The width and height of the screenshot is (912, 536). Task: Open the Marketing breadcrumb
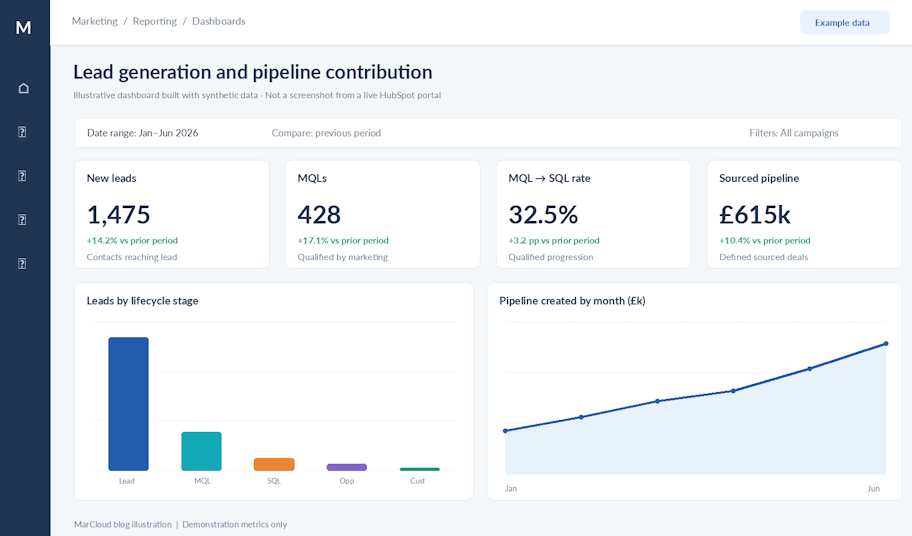95,21
